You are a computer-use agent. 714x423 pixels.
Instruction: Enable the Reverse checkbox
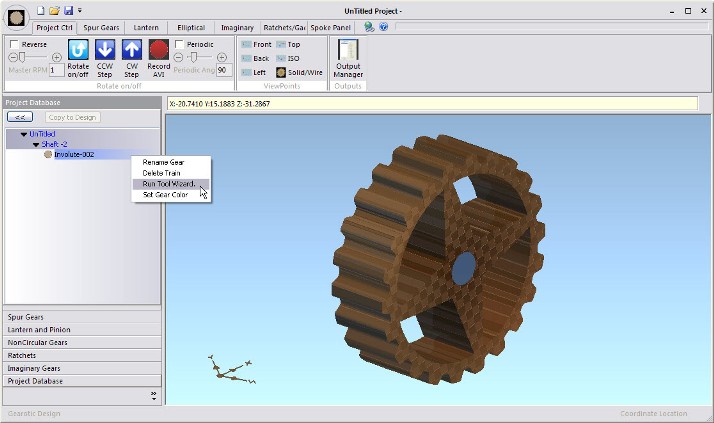[14, 45]
